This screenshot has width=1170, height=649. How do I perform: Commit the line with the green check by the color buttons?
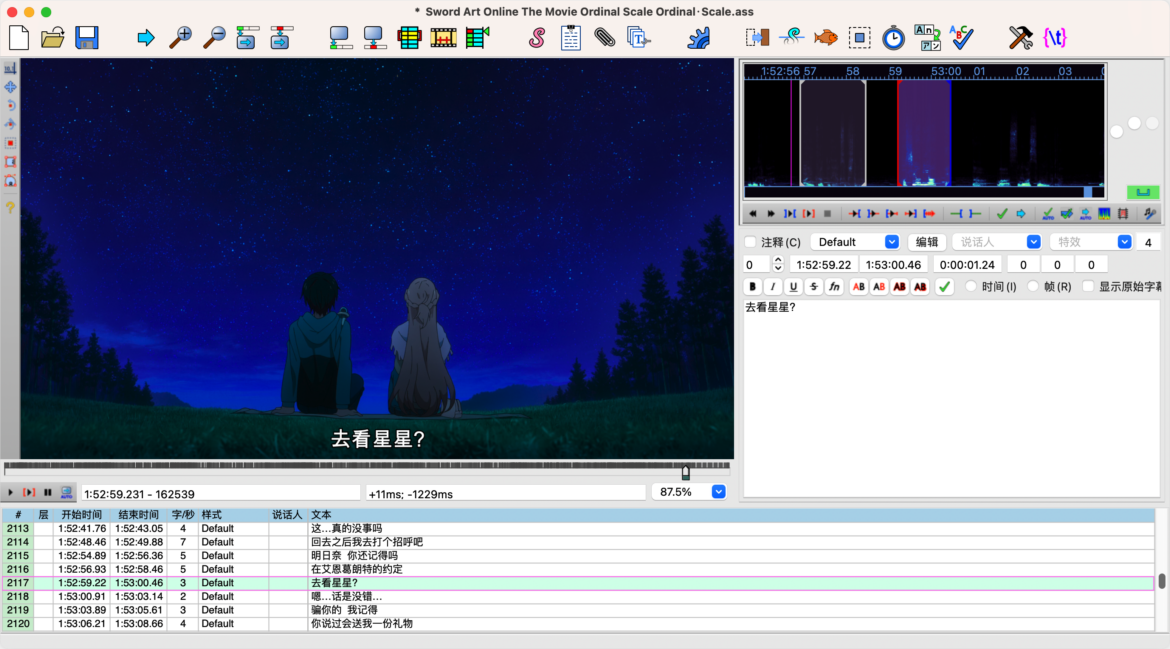click(x=945, y=286)
